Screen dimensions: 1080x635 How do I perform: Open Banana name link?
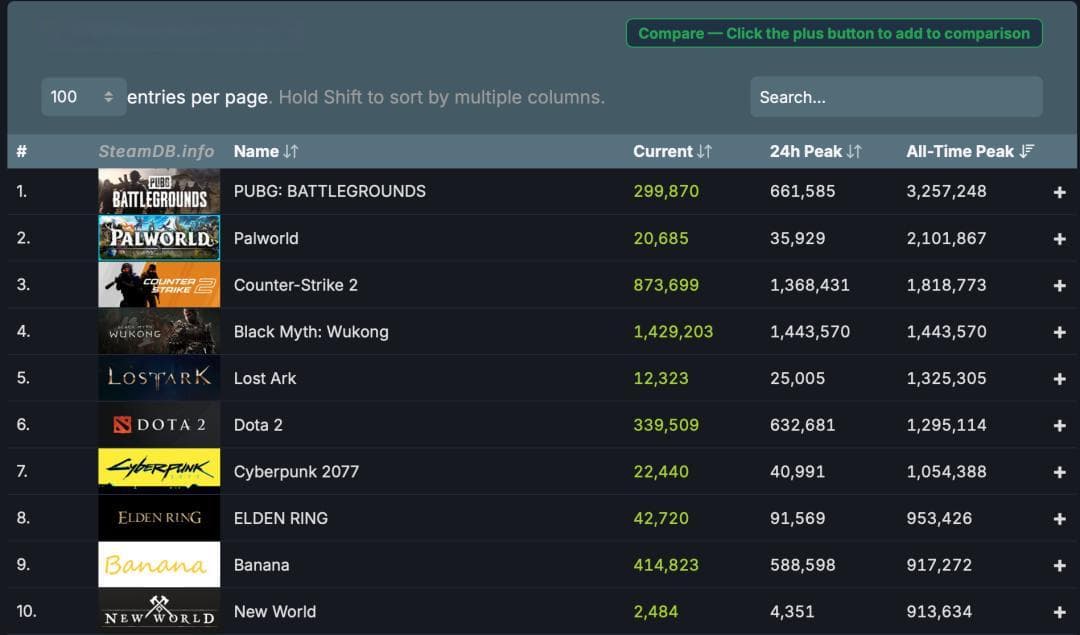tap(261, 565)
